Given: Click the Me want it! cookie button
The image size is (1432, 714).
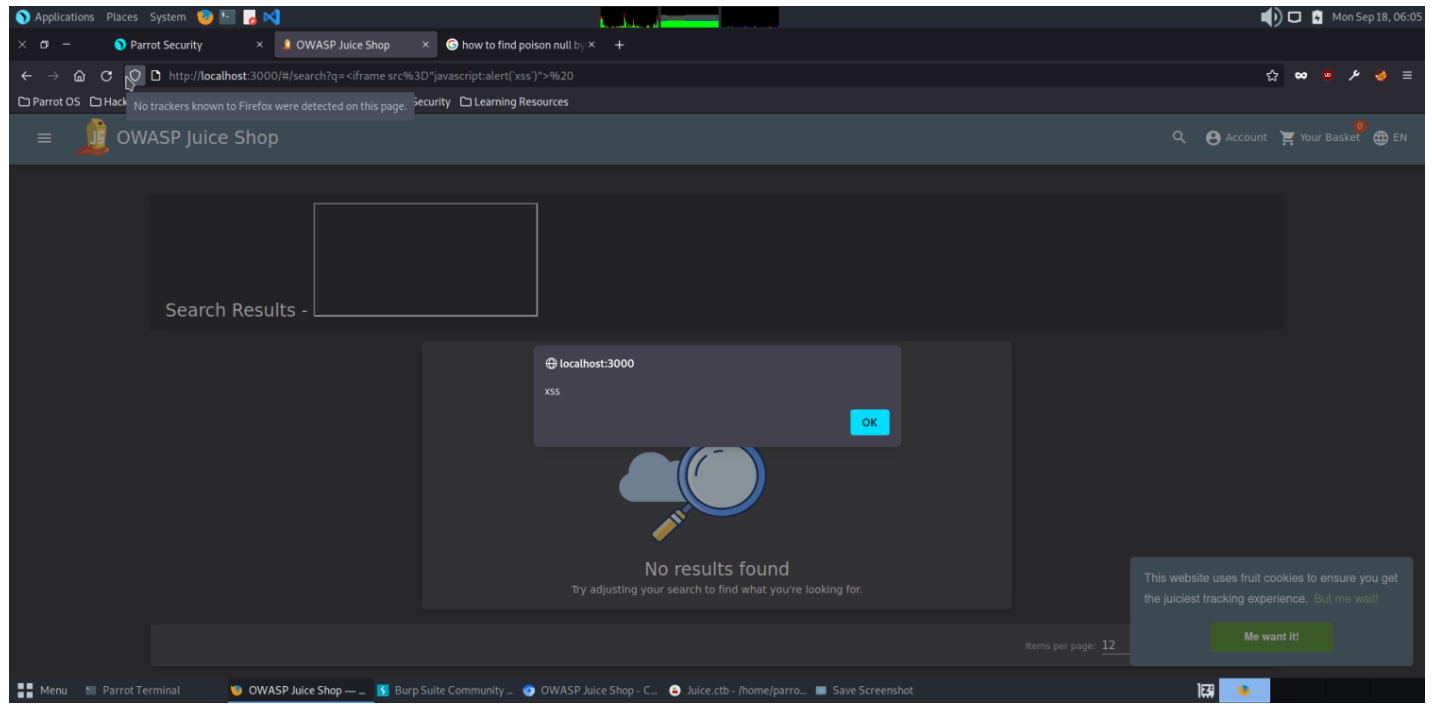Looking at the screenshot, I should (x=1271, y=637).
